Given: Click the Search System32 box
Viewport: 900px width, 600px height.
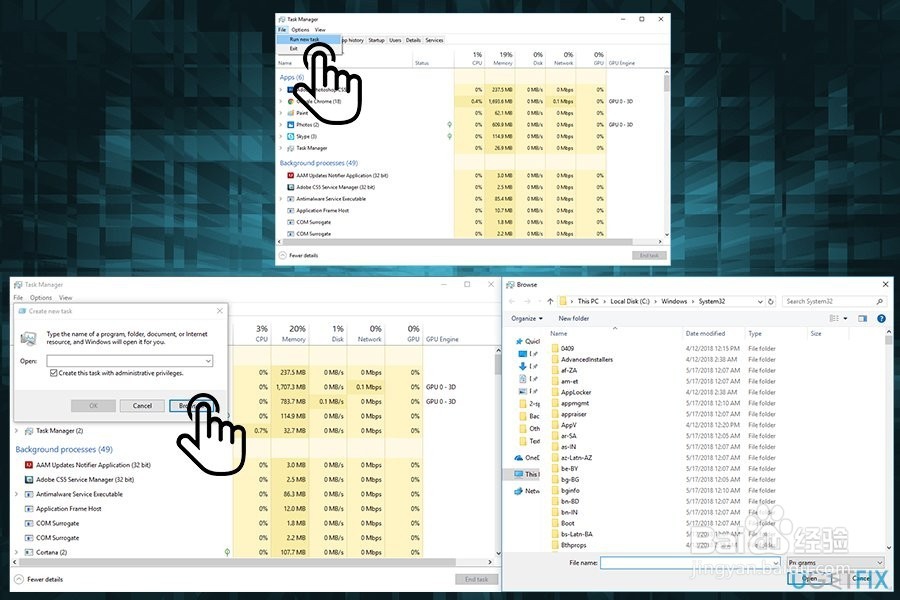Looking at the screenshot, I should pos(832,300).
